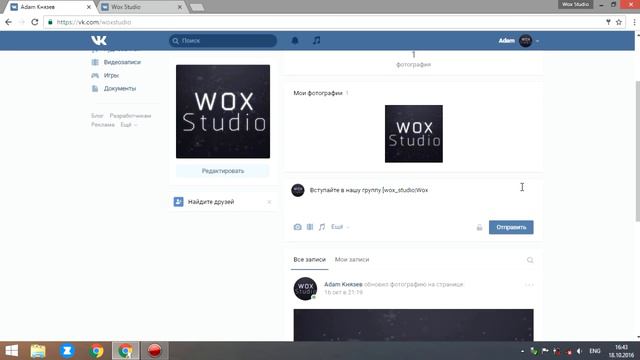Click the Редактировать button

point(223,171)
